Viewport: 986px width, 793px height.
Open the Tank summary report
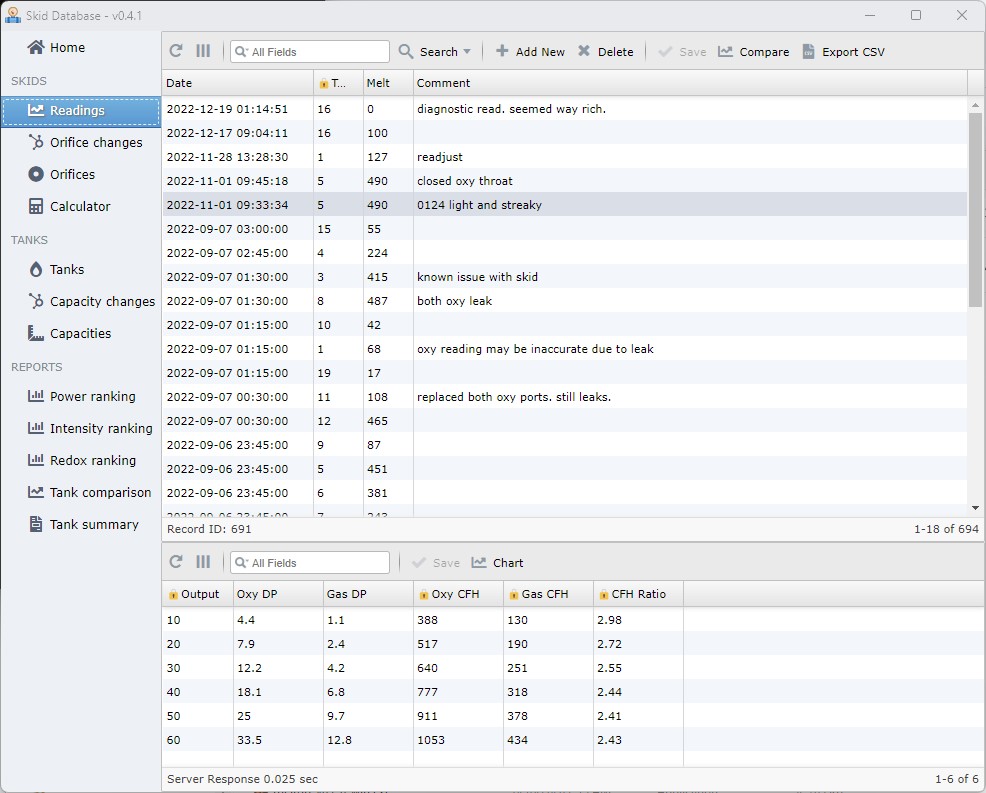click(x=94, y=524)
